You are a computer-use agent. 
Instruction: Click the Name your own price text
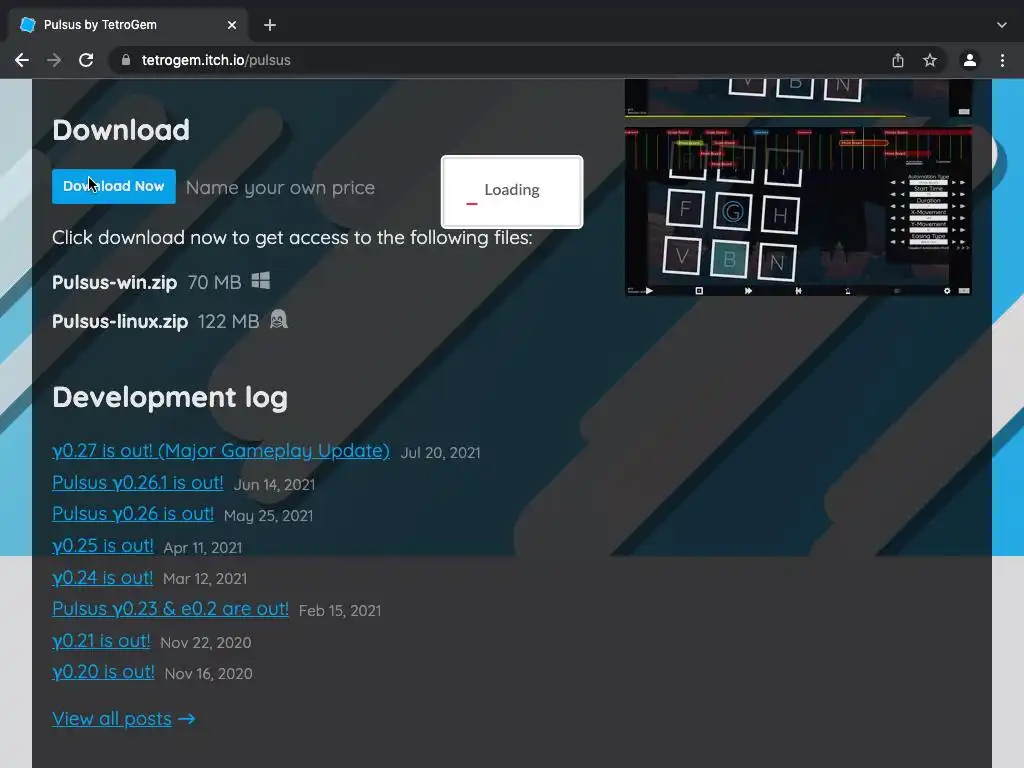pyautogui.click(x=280, y=187)
